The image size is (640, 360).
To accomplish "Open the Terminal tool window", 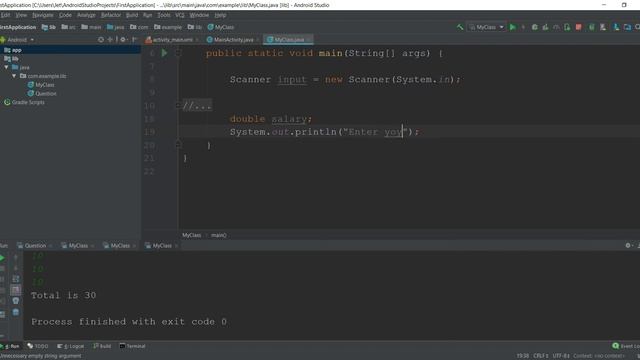I will point(133,346).
